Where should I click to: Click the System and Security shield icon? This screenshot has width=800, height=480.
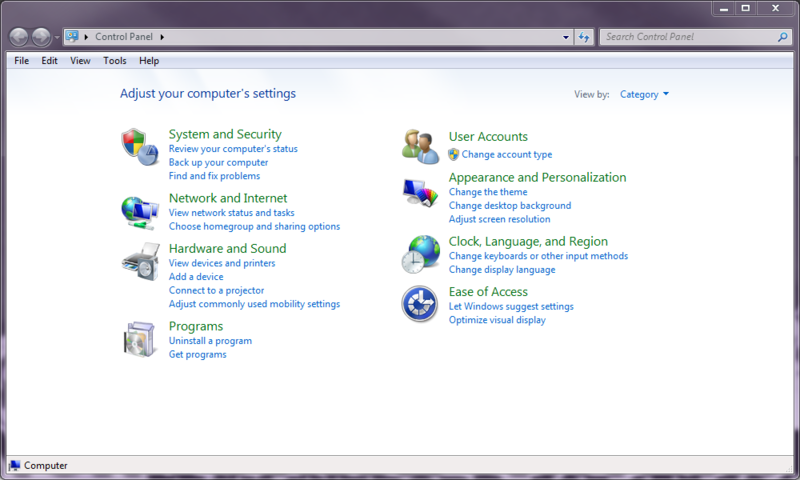[139, 146]
